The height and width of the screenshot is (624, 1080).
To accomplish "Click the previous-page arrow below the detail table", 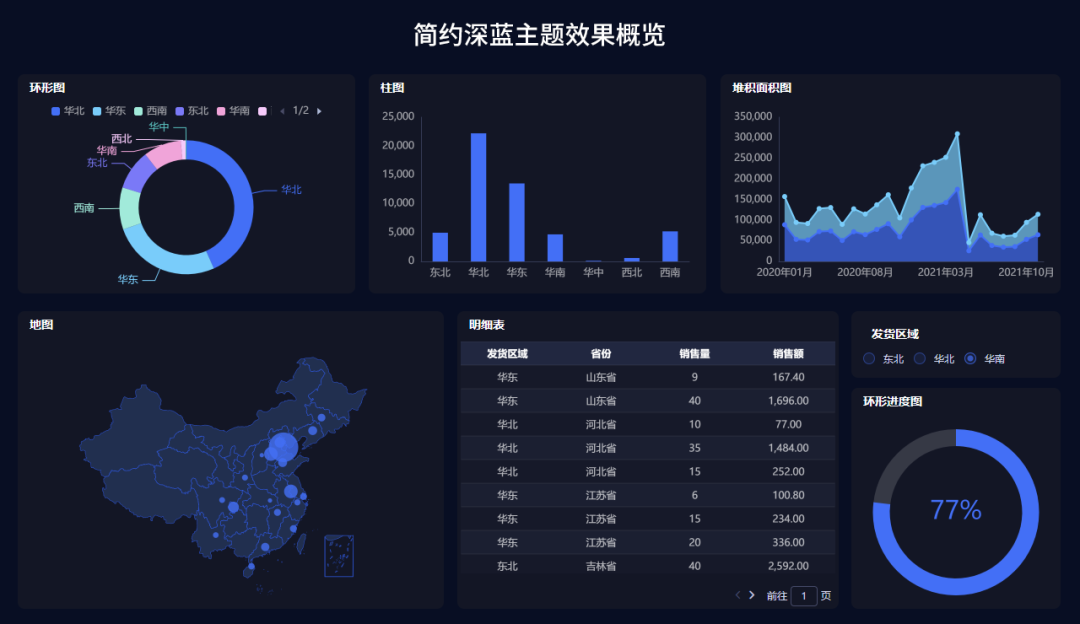I will 737,594.
